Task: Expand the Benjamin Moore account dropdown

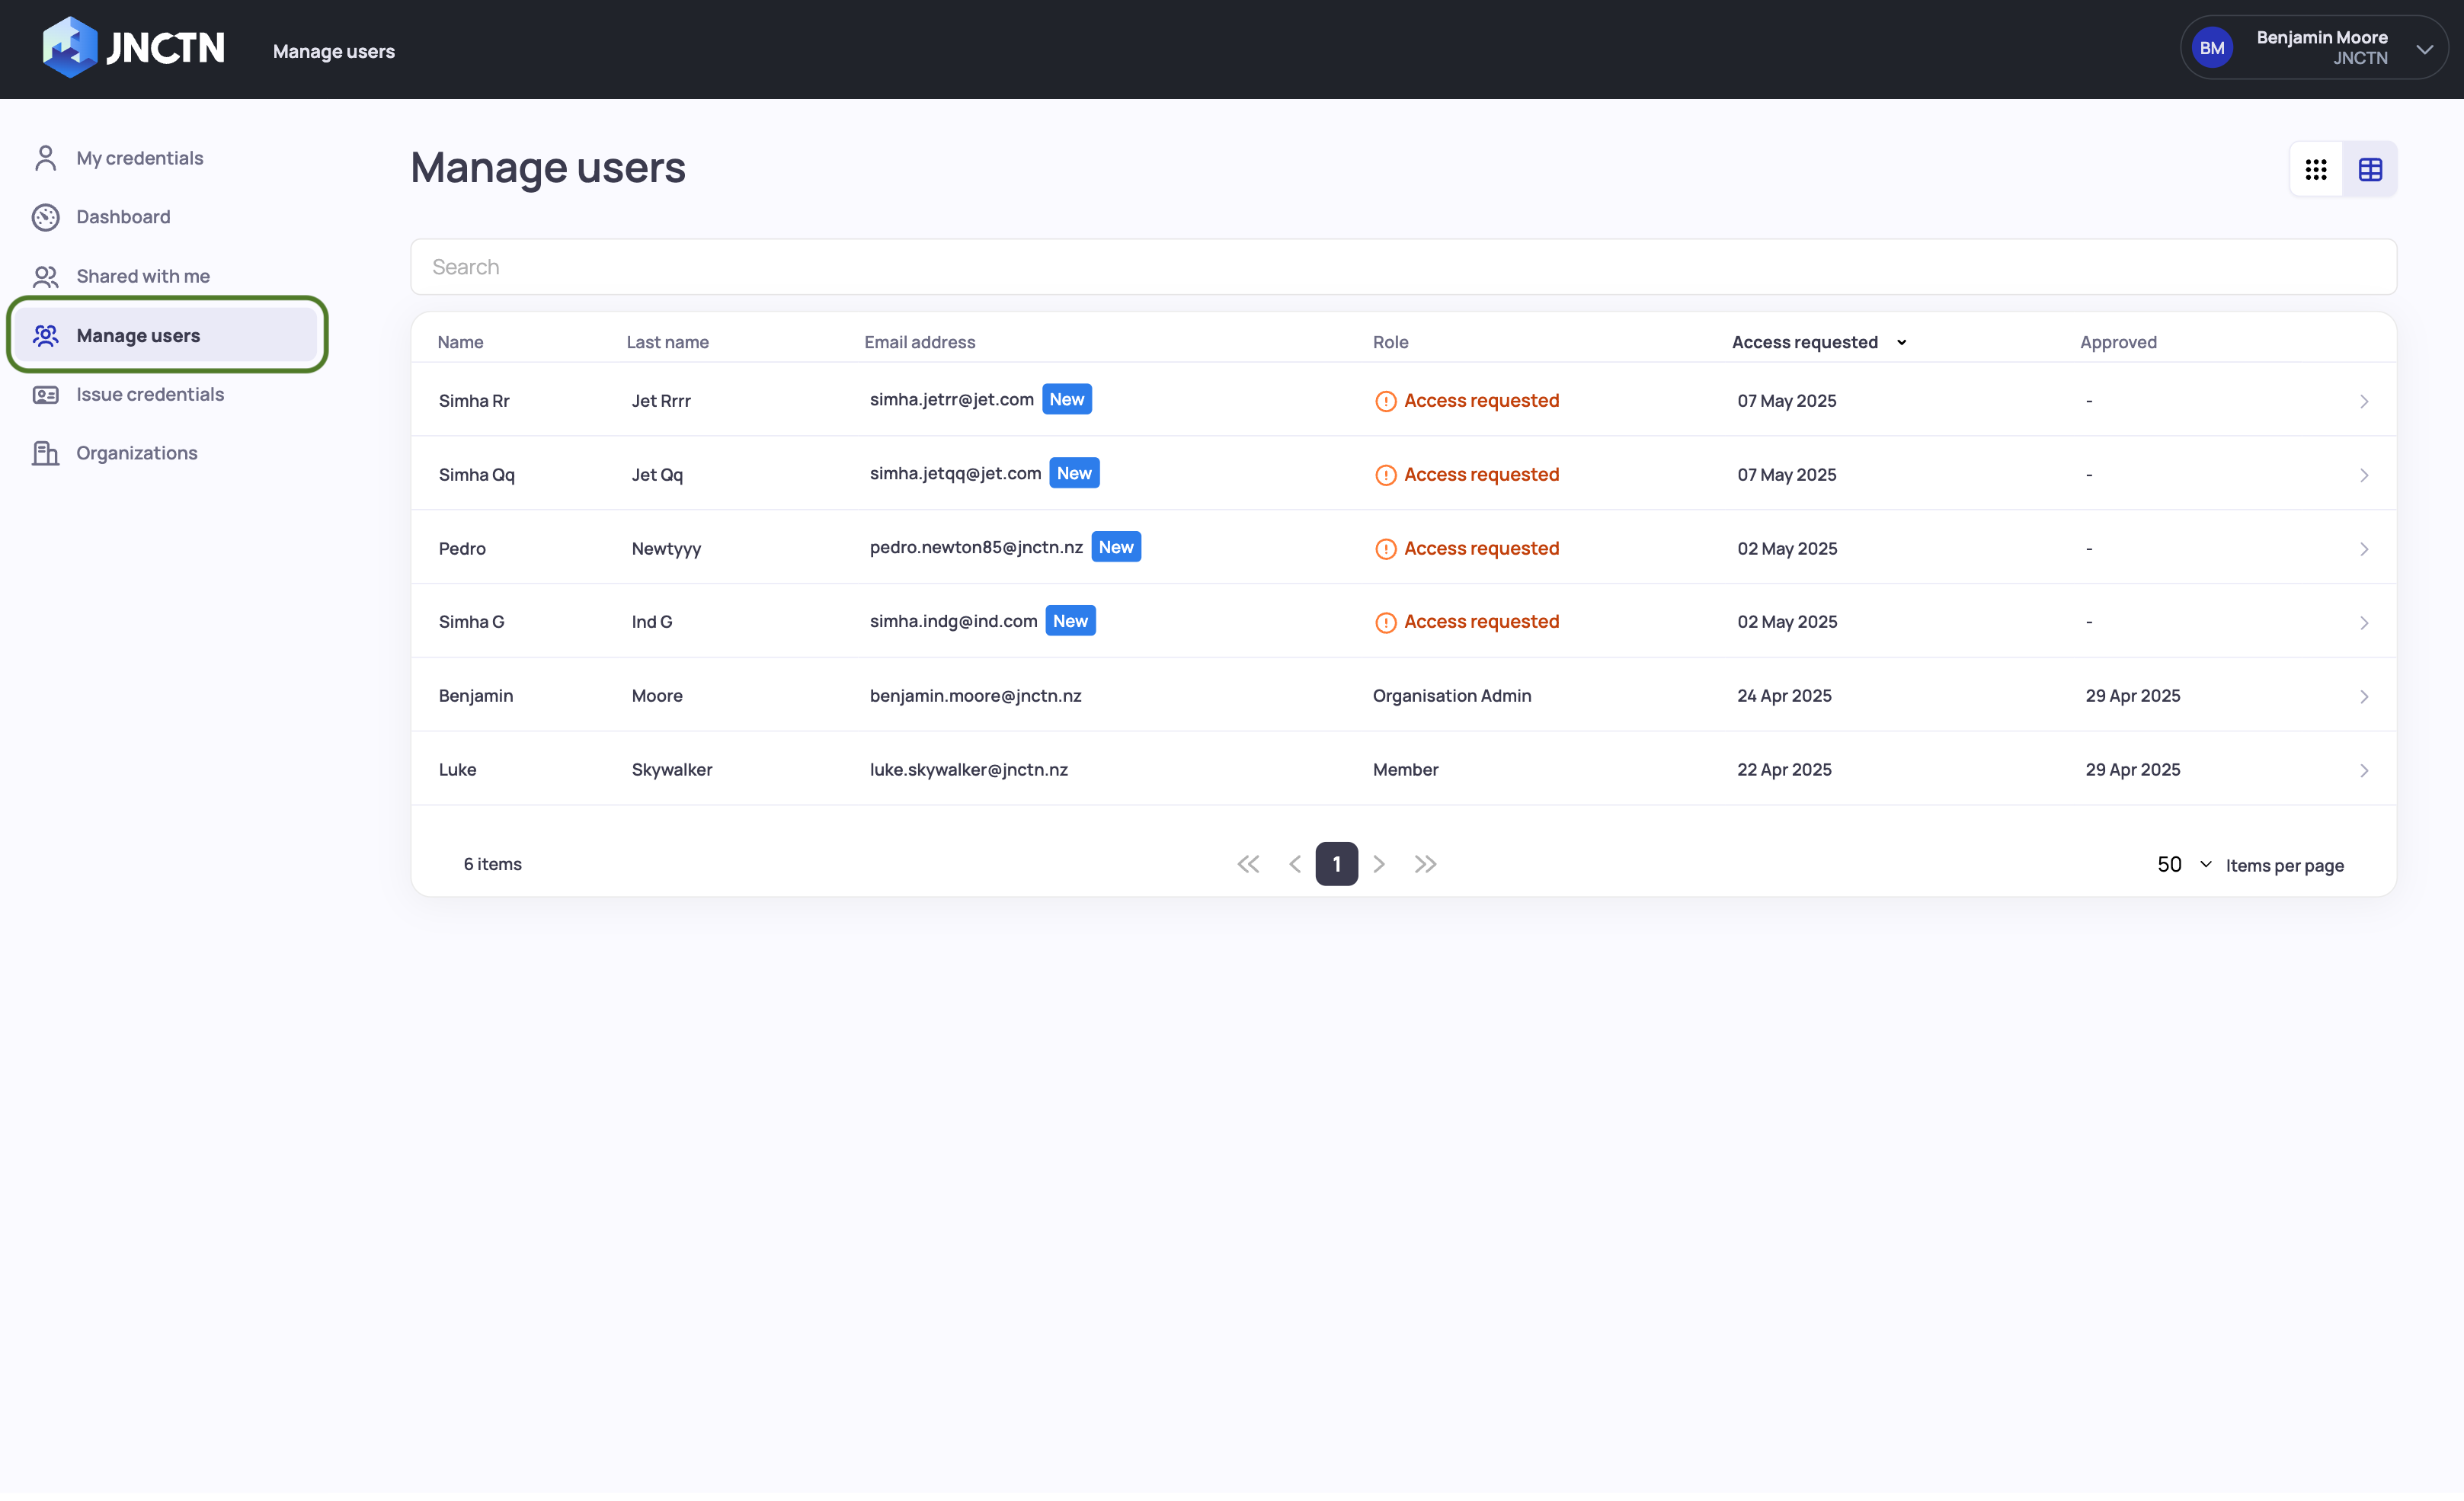Action: pos(2424,49)
